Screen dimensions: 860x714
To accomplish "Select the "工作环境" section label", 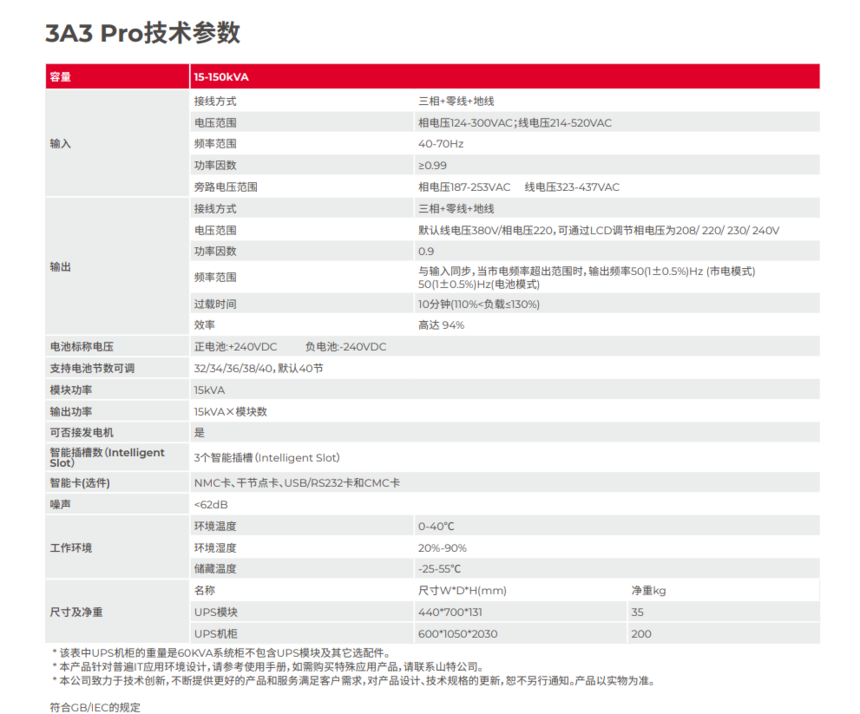I will pos(71,548).
